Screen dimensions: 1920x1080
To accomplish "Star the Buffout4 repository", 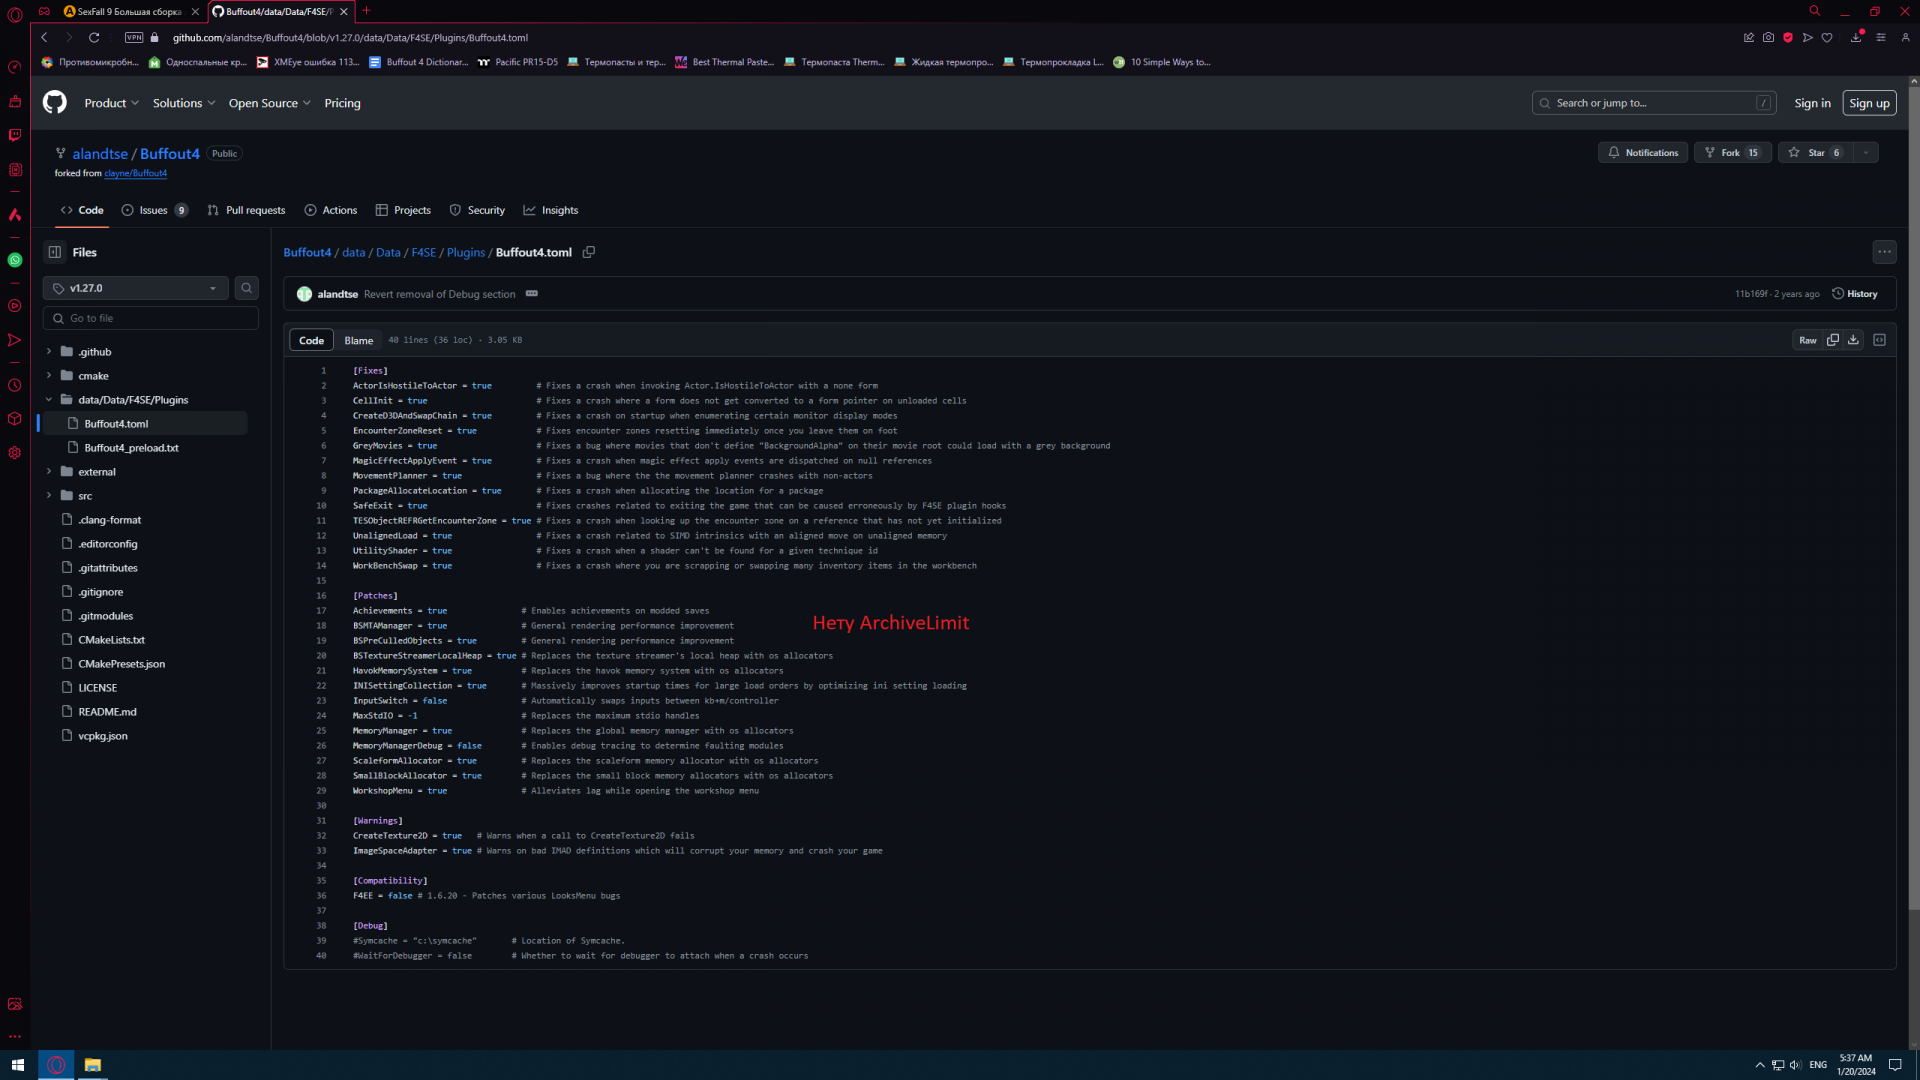I will point(1815,153).
